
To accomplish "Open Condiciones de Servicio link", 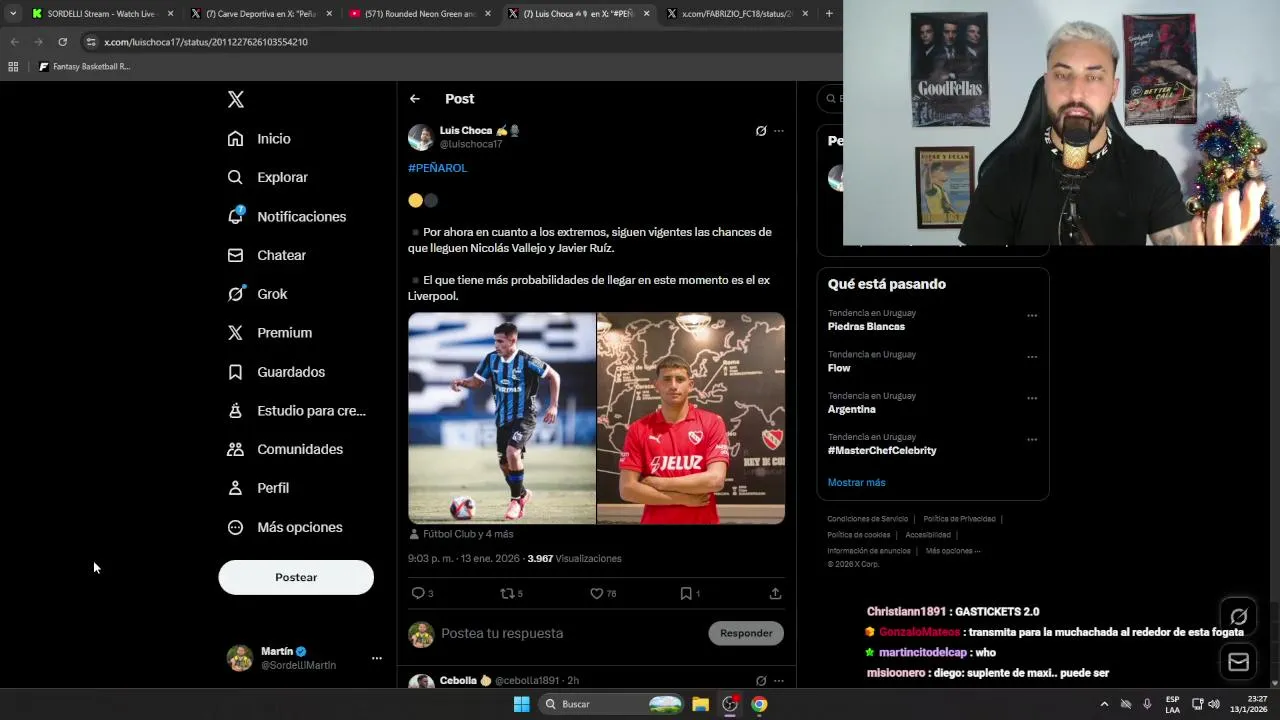I will coord(867,519).
